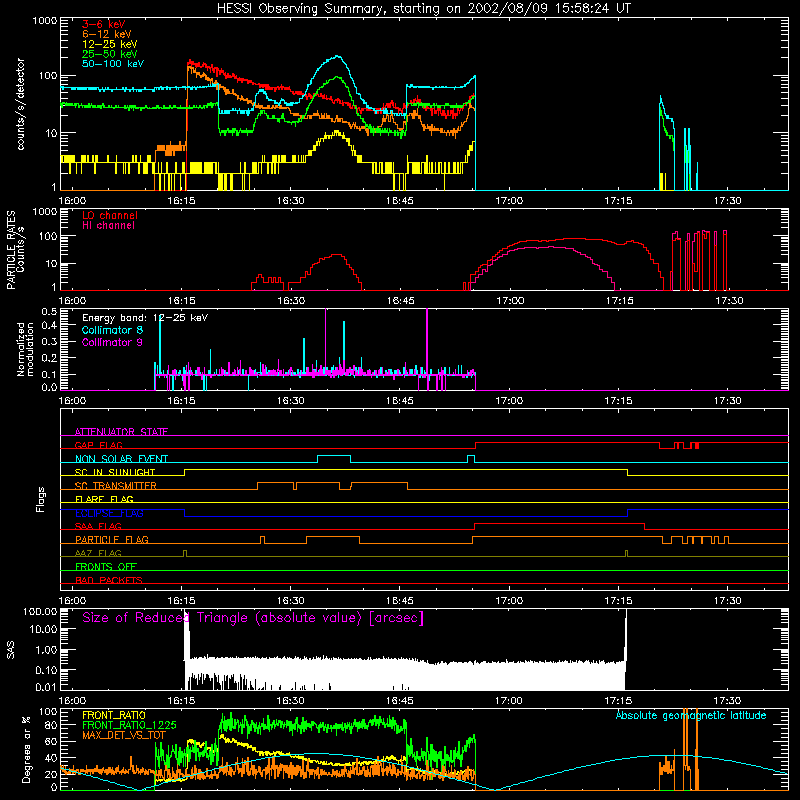Click the counts/s/detector axis label
The width and height of the screenshot is (800, 800).
pyautogui.click(x=20, y=104)
